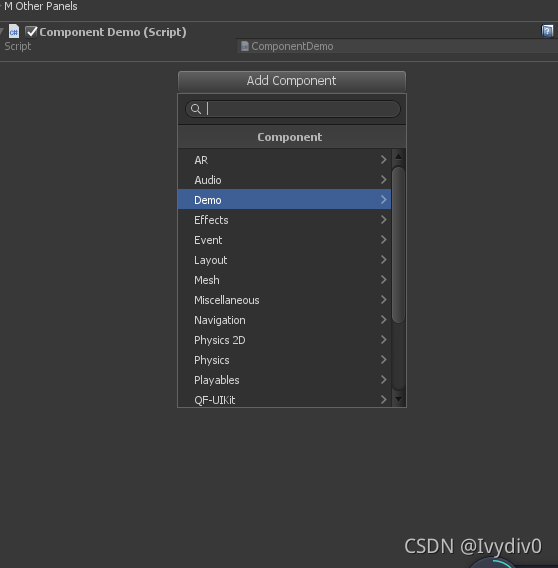Click the ComponentDemo script file icon
558x568 pixels.
[245, 46]
